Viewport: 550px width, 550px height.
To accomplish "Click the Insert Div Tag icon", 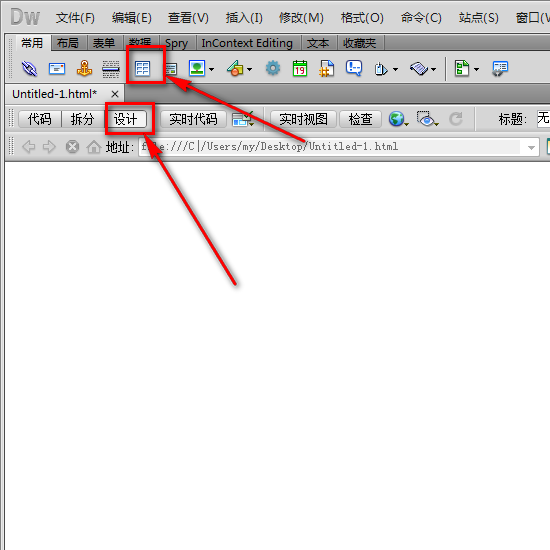I will click(172, 69).
